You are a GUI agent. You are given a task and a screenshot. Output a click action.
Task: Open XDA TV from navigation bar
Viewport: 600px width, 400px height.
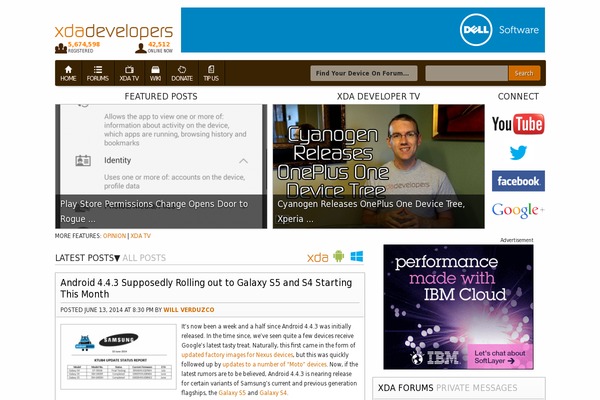128,73
